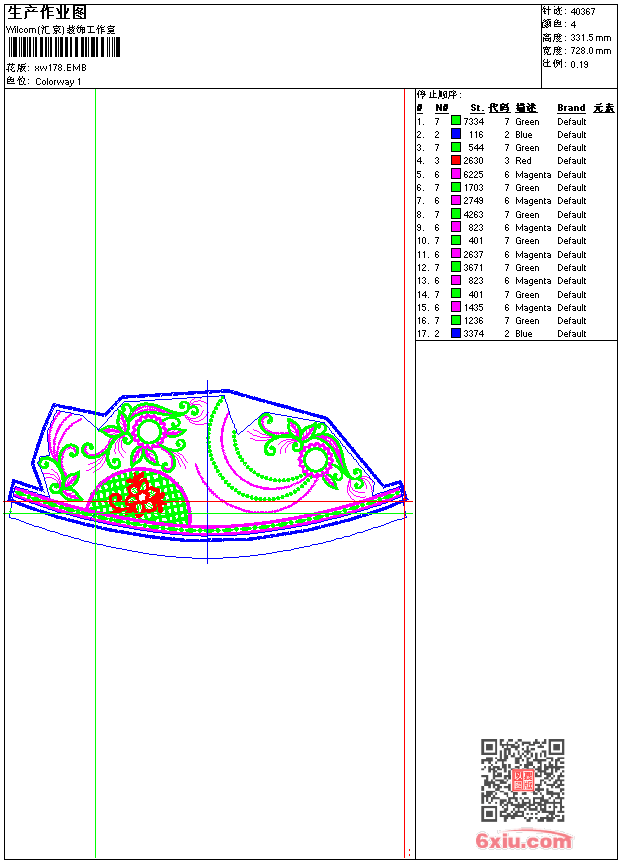Click the green swatch in stop row 8
Image resolution: width=620 pixels, height=860 pixels.
click(x=456, y=213)
